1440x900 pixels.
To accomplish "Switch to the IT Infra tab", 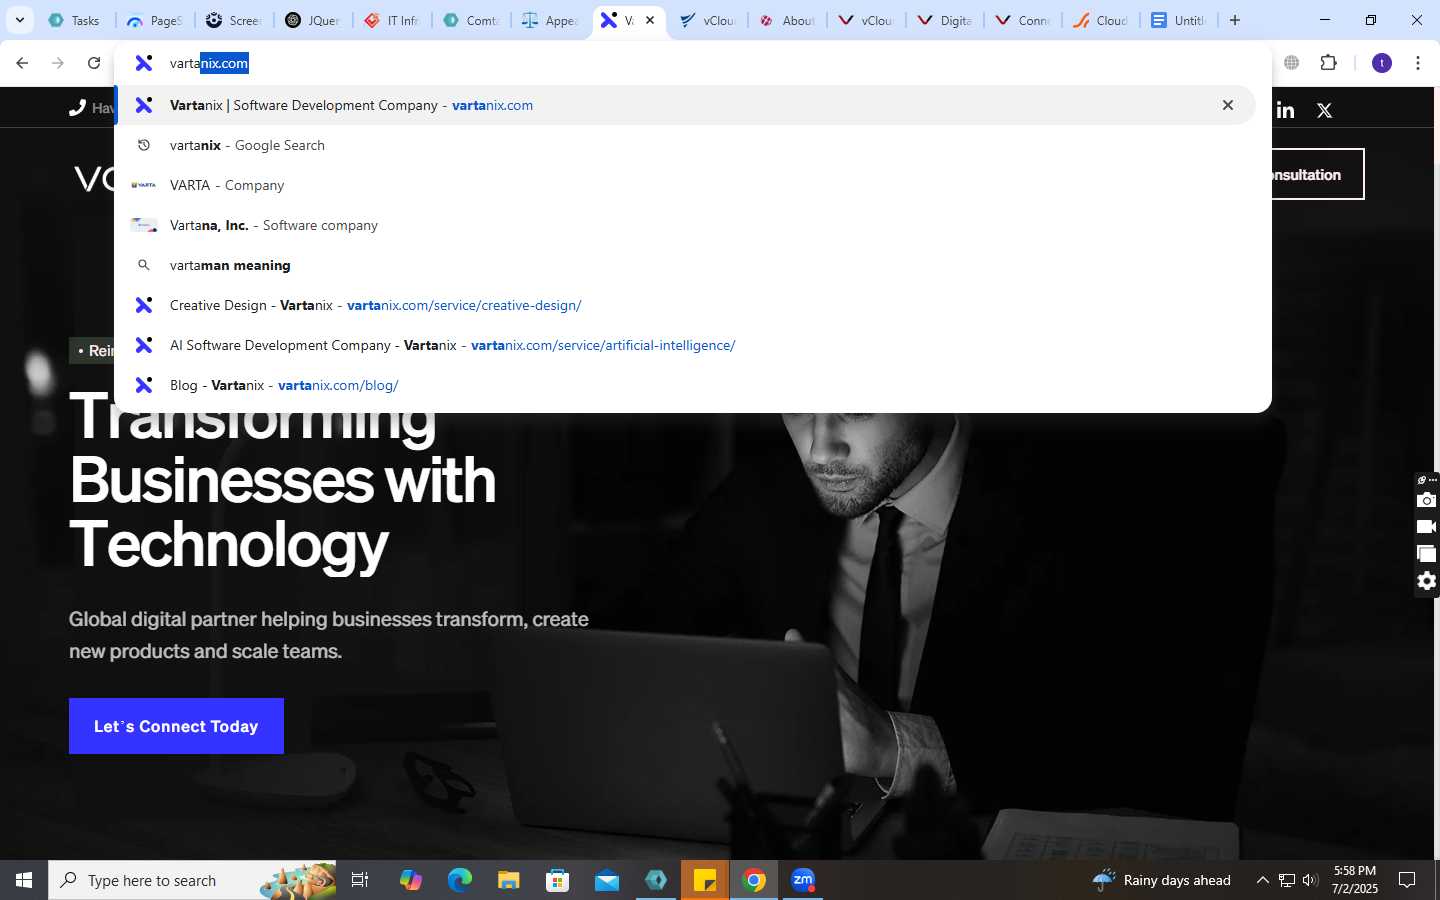I will click(x=393, y=20).
